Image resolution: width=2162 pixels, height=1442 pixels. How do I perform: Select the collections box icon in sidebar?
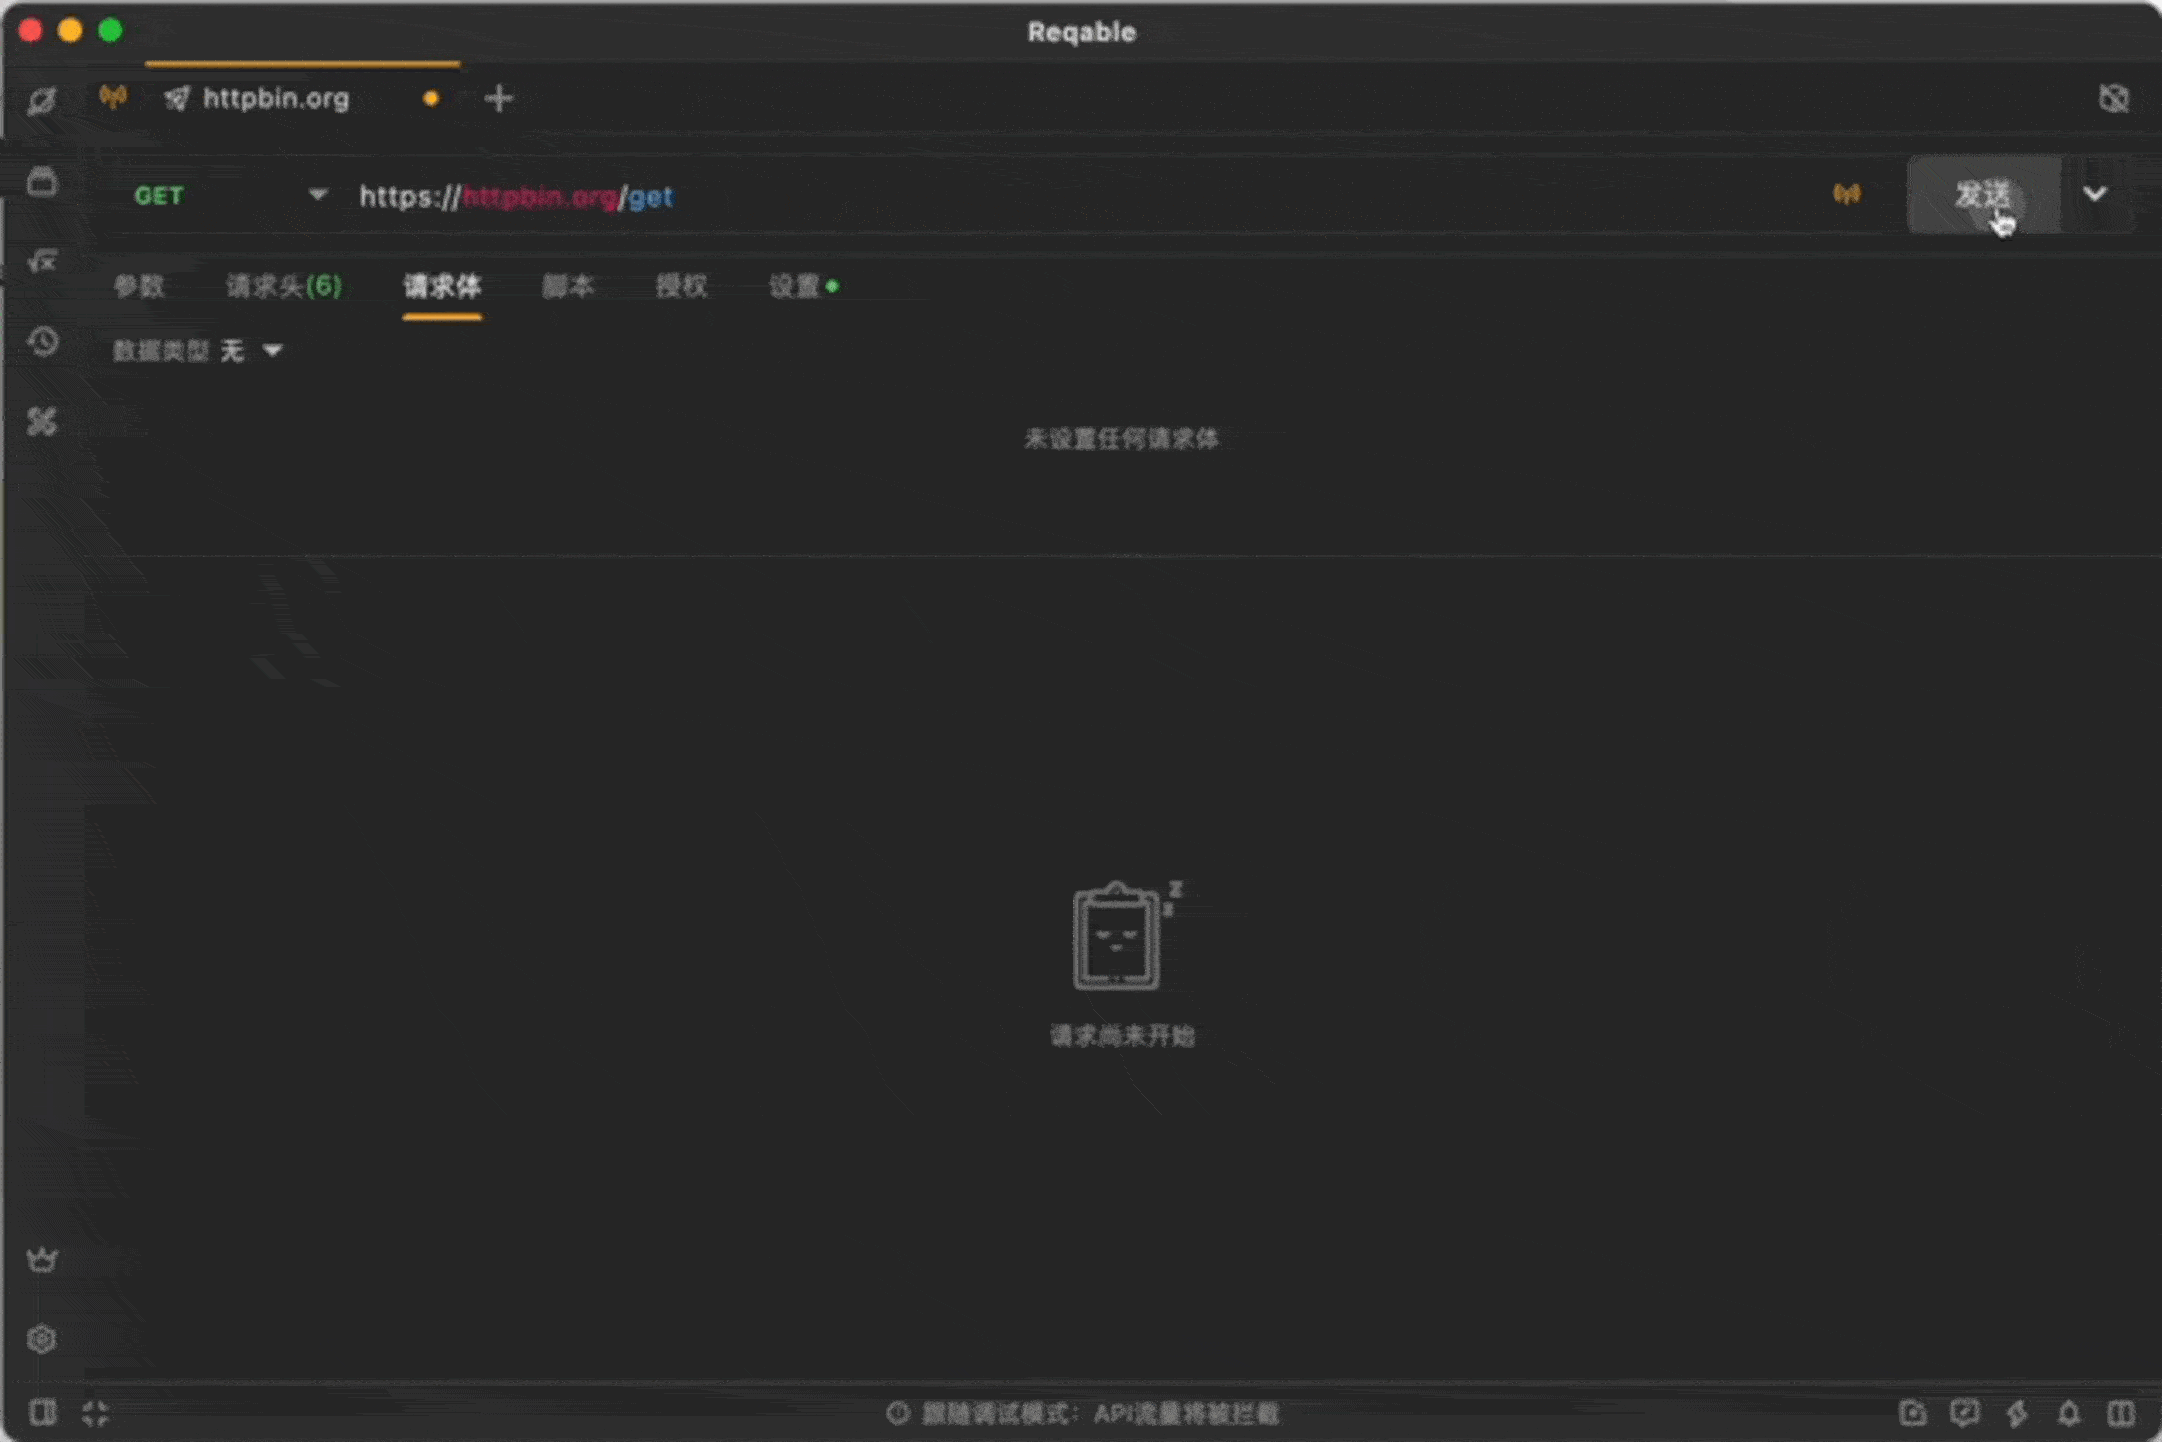(42, 184)
